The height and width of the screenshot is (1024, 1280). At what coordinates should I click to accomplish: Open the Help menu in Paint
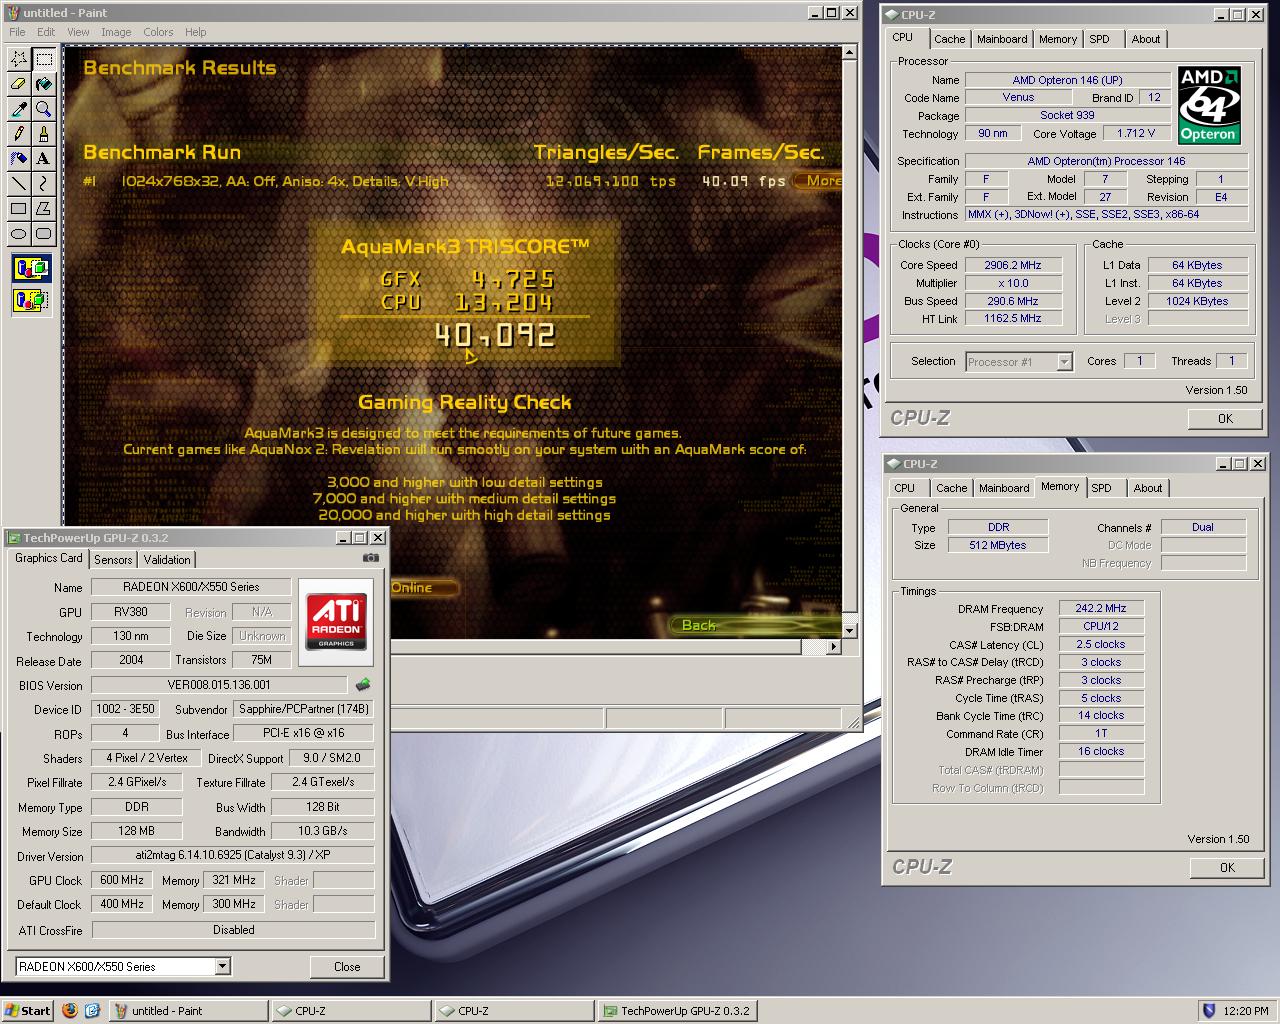coord(196,32)
